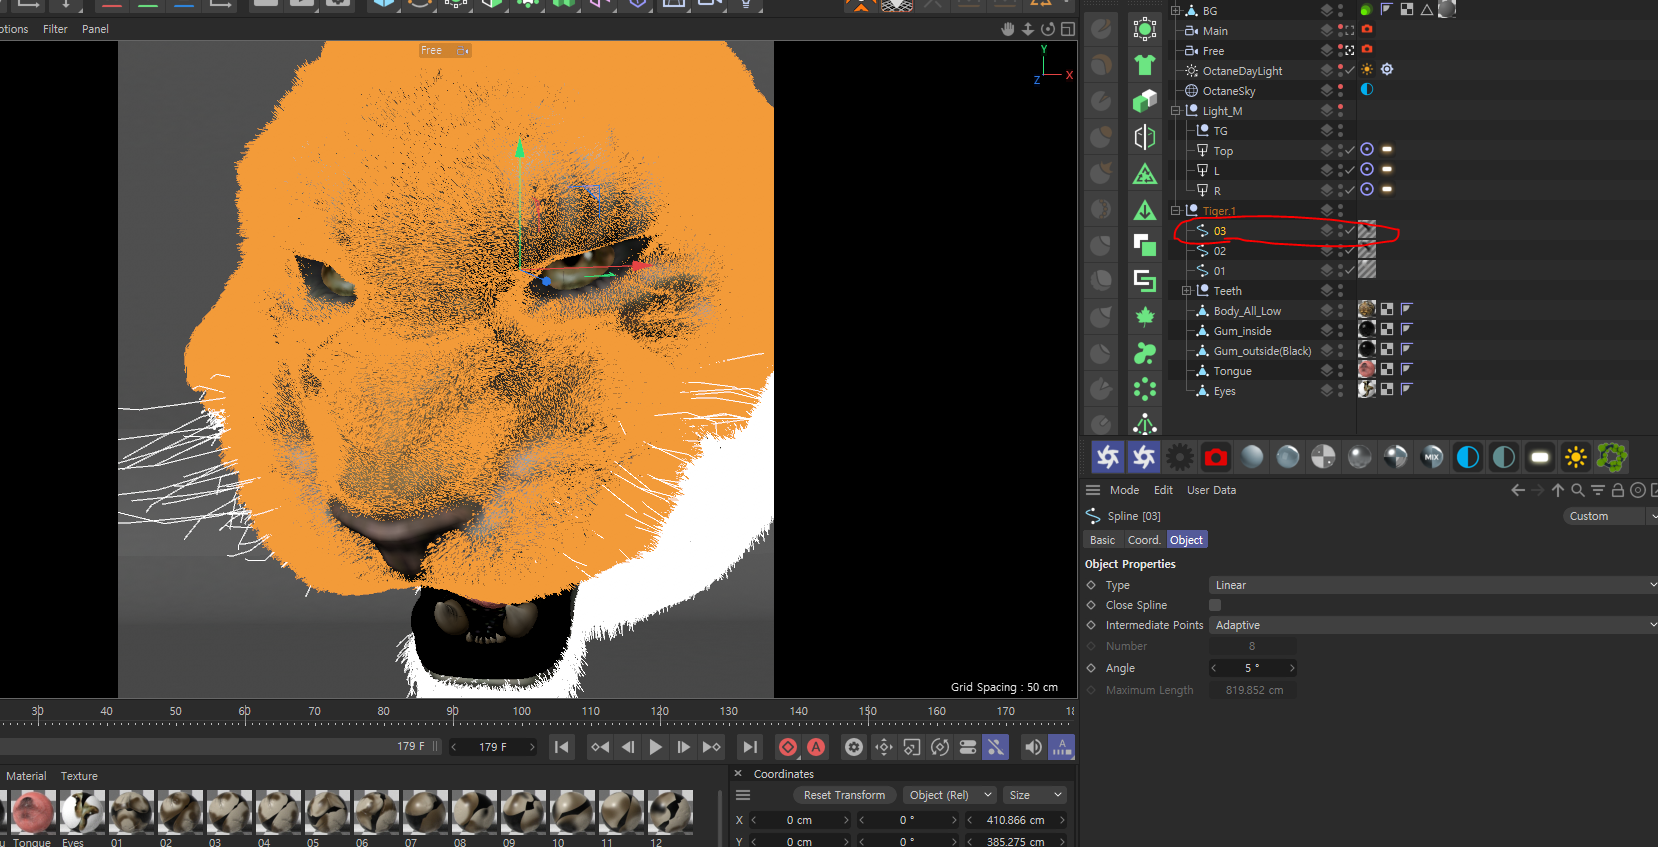Open Object (Rel) coordinate mode dropdown
The image size is (1658, 847).
(x=948, y=795)
